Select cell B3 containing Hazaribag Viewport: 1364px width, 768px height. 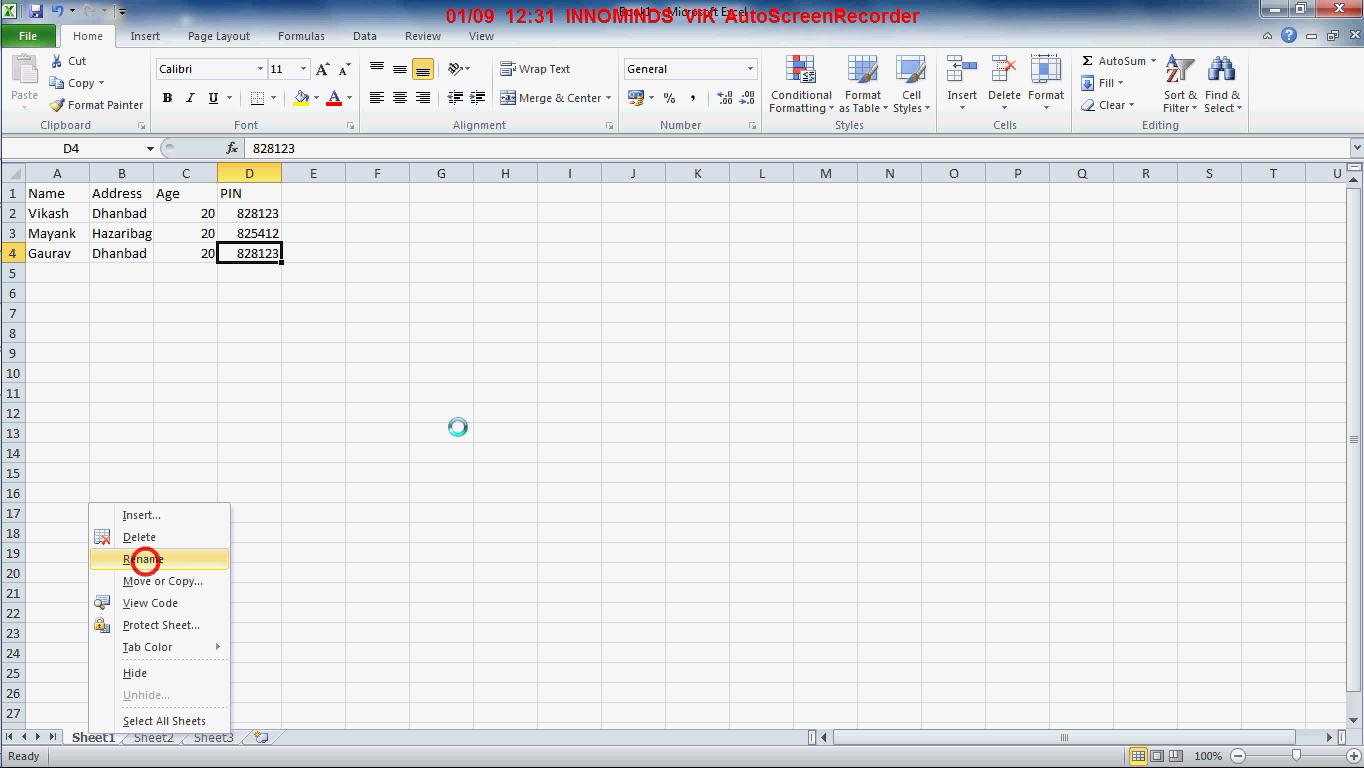point(121,233)
